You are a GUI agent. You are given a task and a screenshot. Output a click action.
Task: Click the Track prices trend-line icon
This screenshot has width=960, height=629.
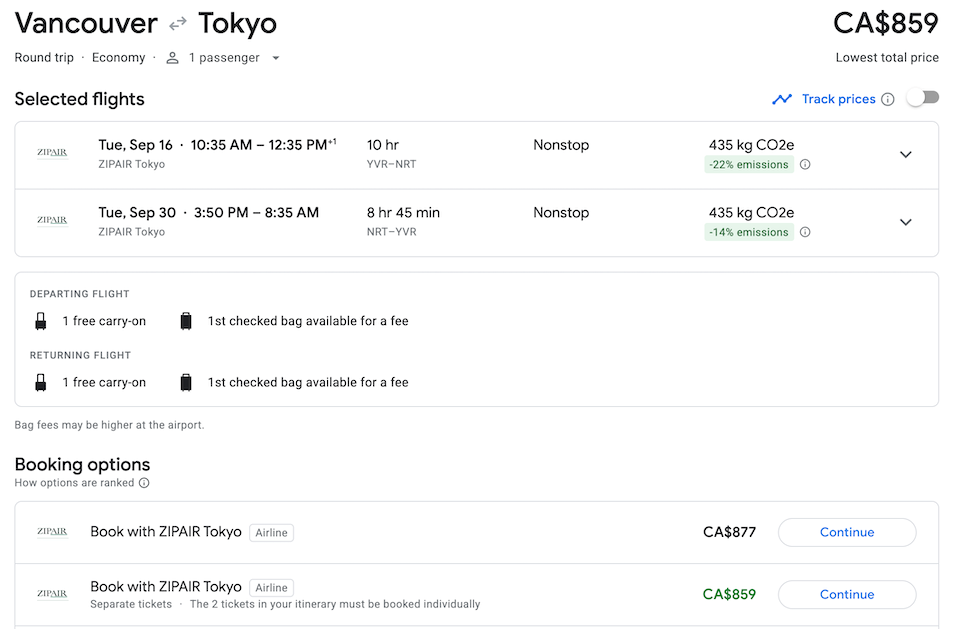click(x=782, y=99)
